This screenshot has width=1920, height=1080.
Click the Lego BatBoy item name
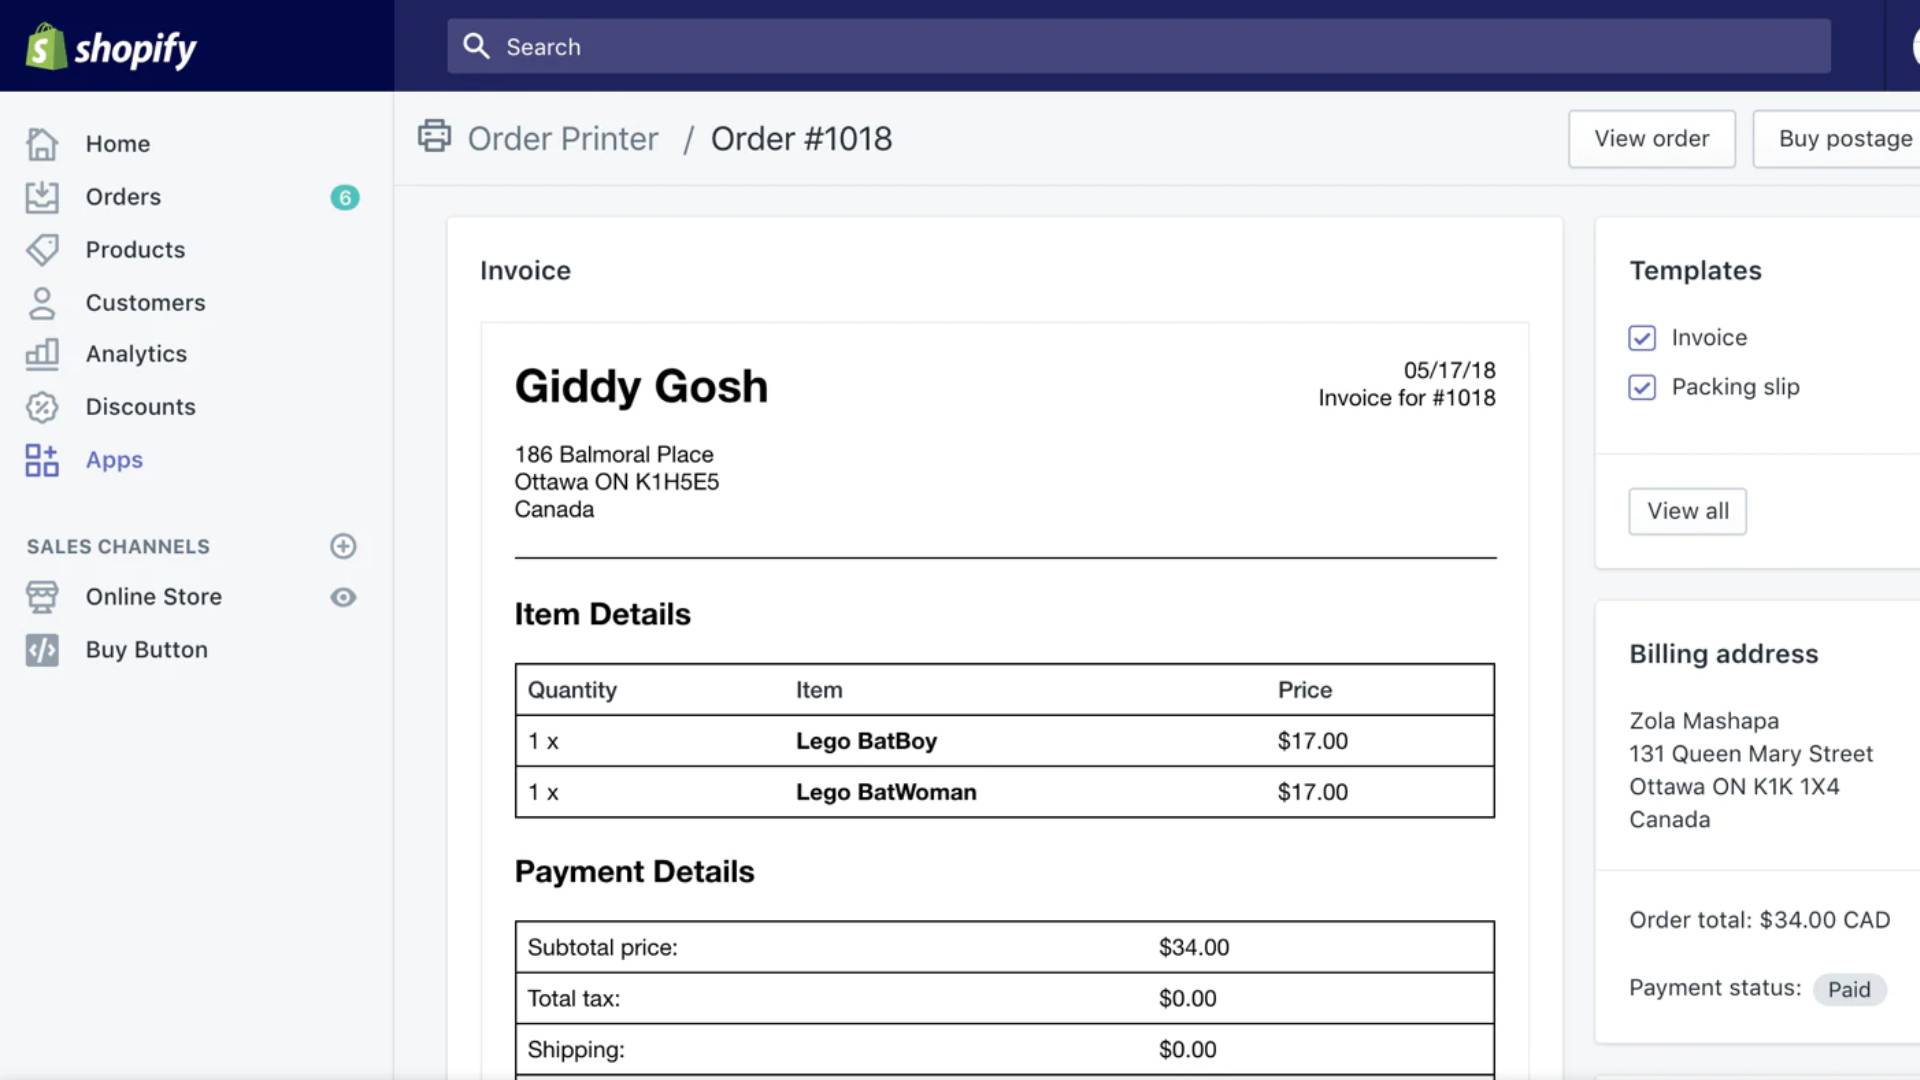coord(866,741)
